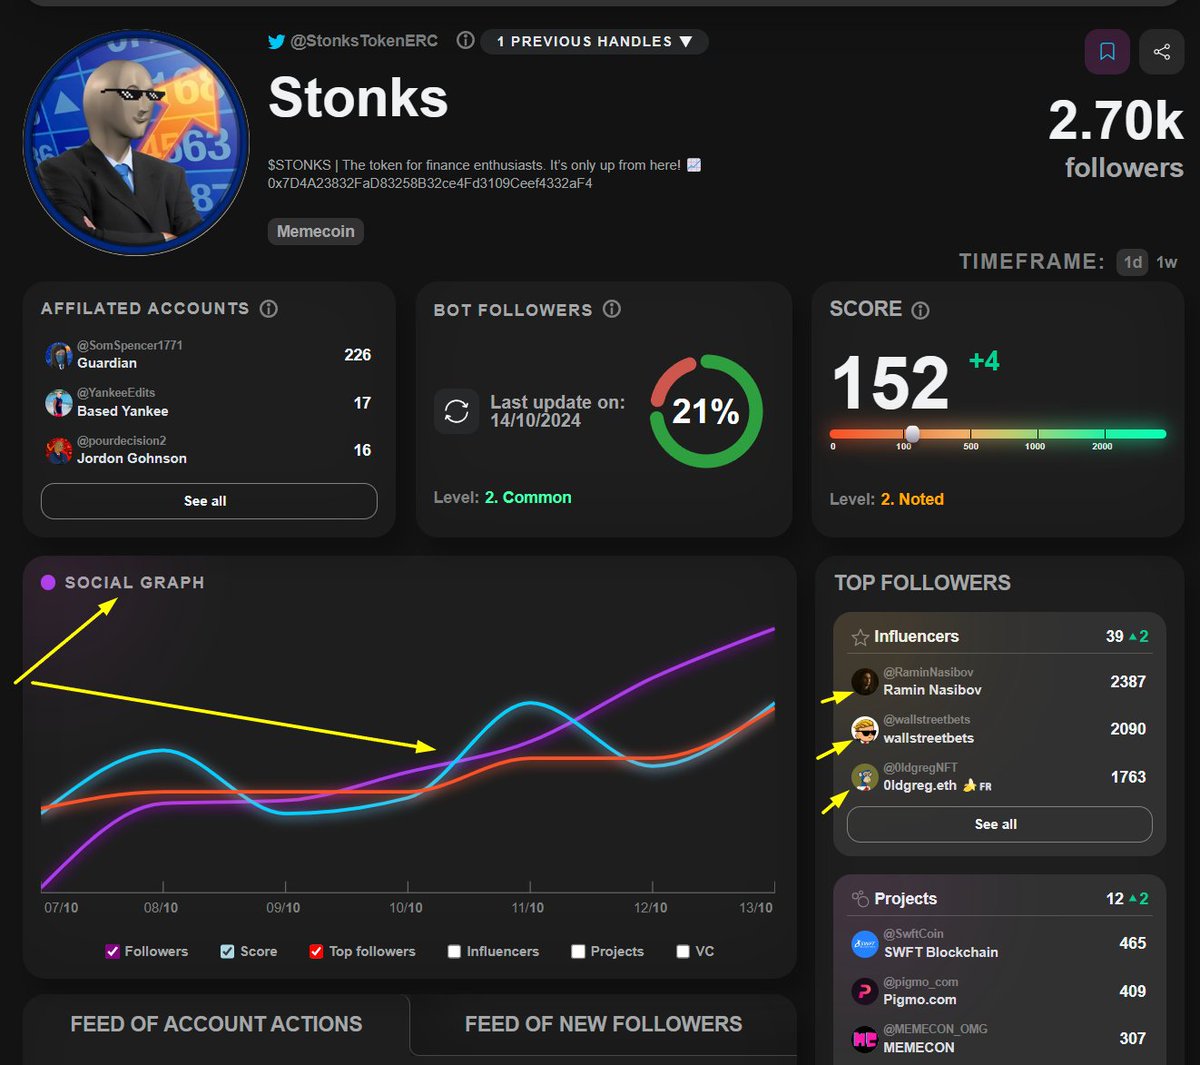Click the 2.70k followers count
This screenshot has height=1065, width=1200.
point(1116,121)
